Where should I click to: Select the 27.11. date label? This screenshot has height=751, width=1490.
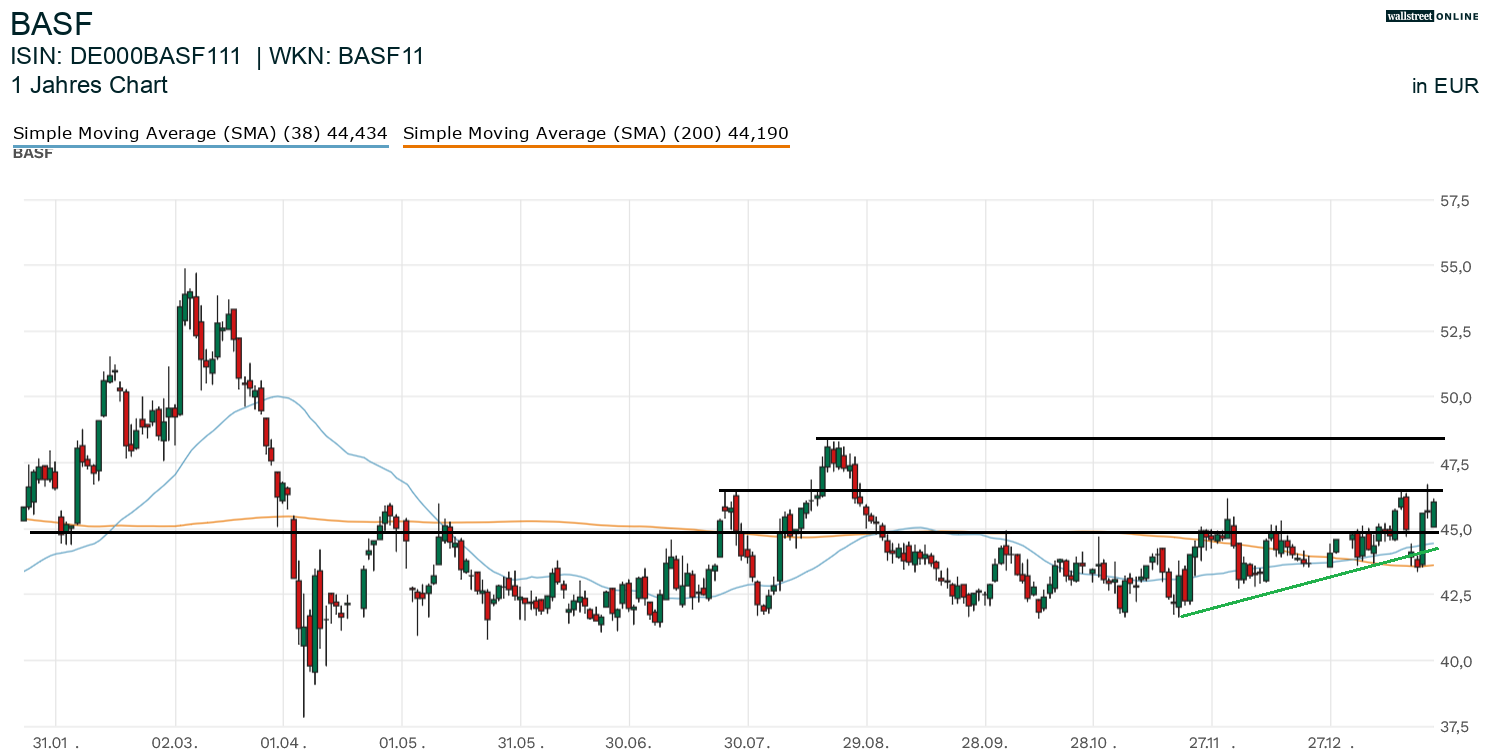tap(1212, 743)
